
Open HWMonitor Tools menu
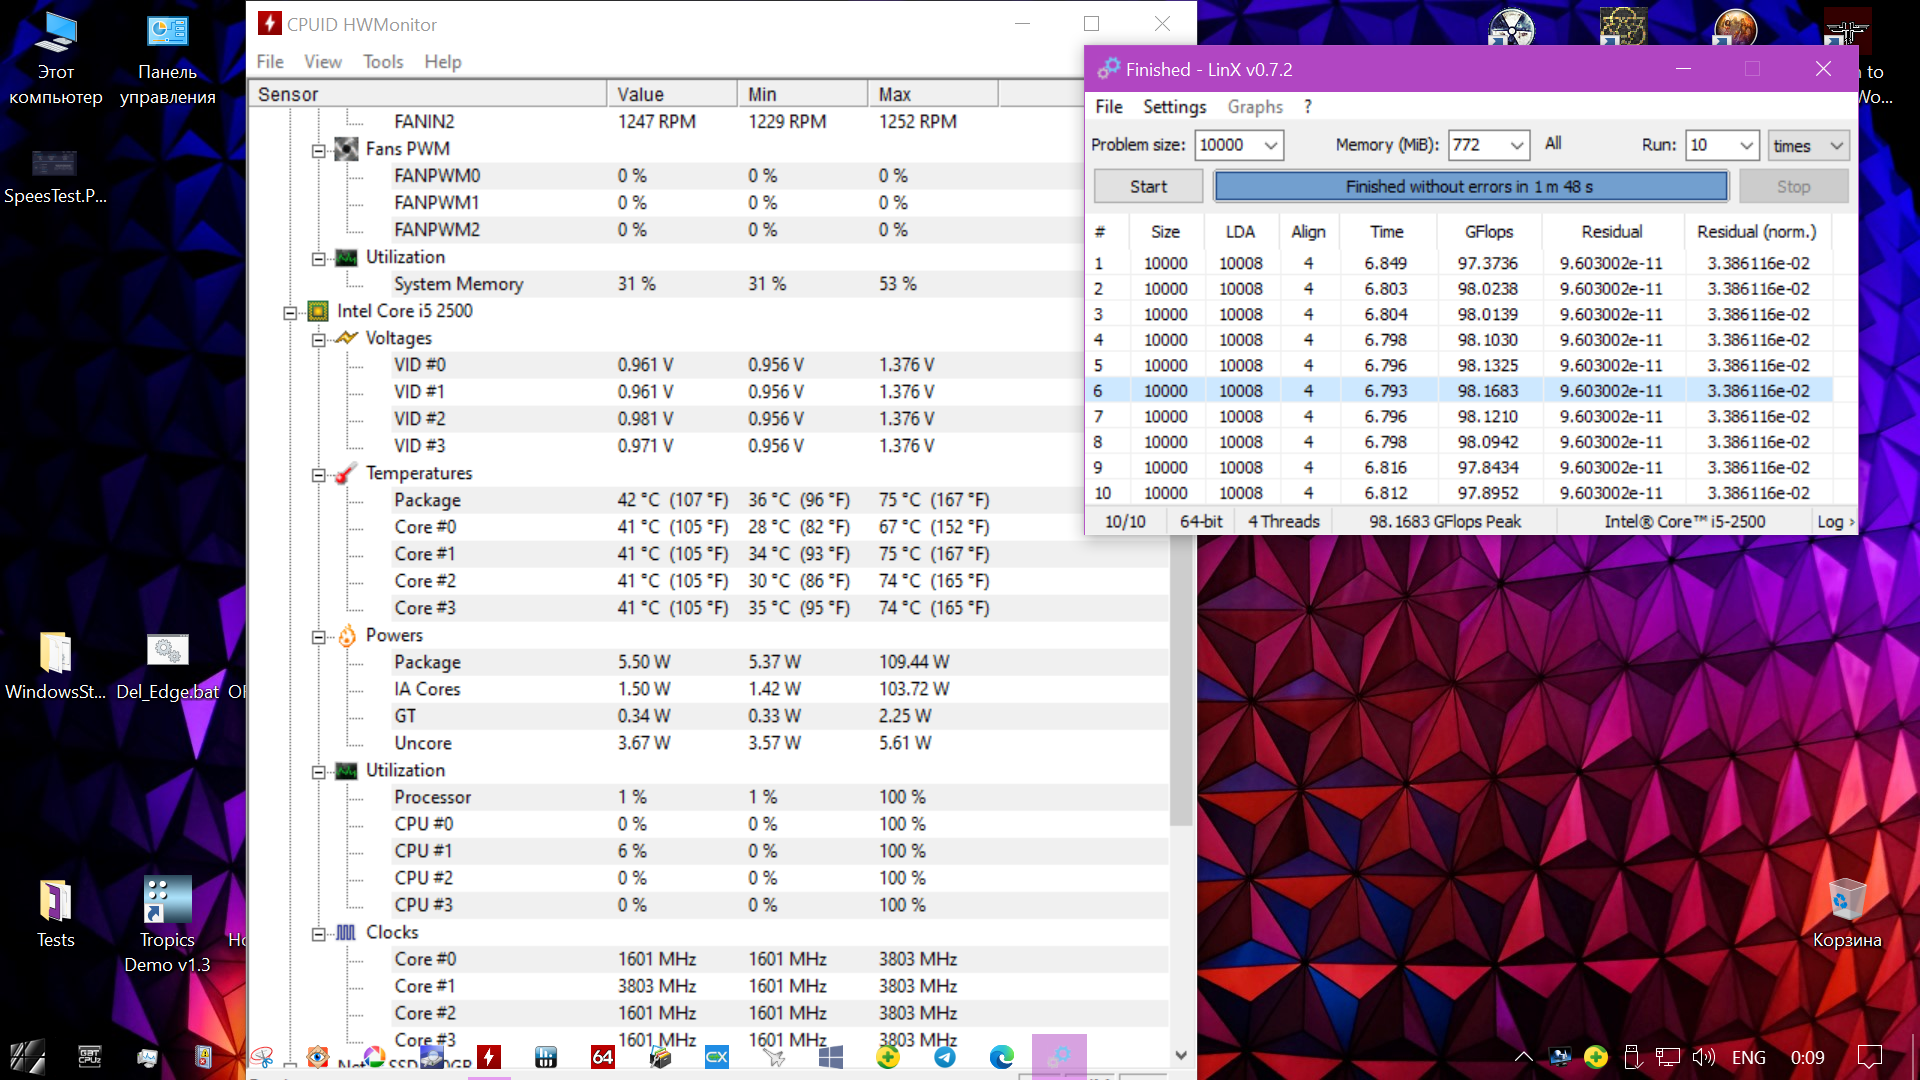382,62
